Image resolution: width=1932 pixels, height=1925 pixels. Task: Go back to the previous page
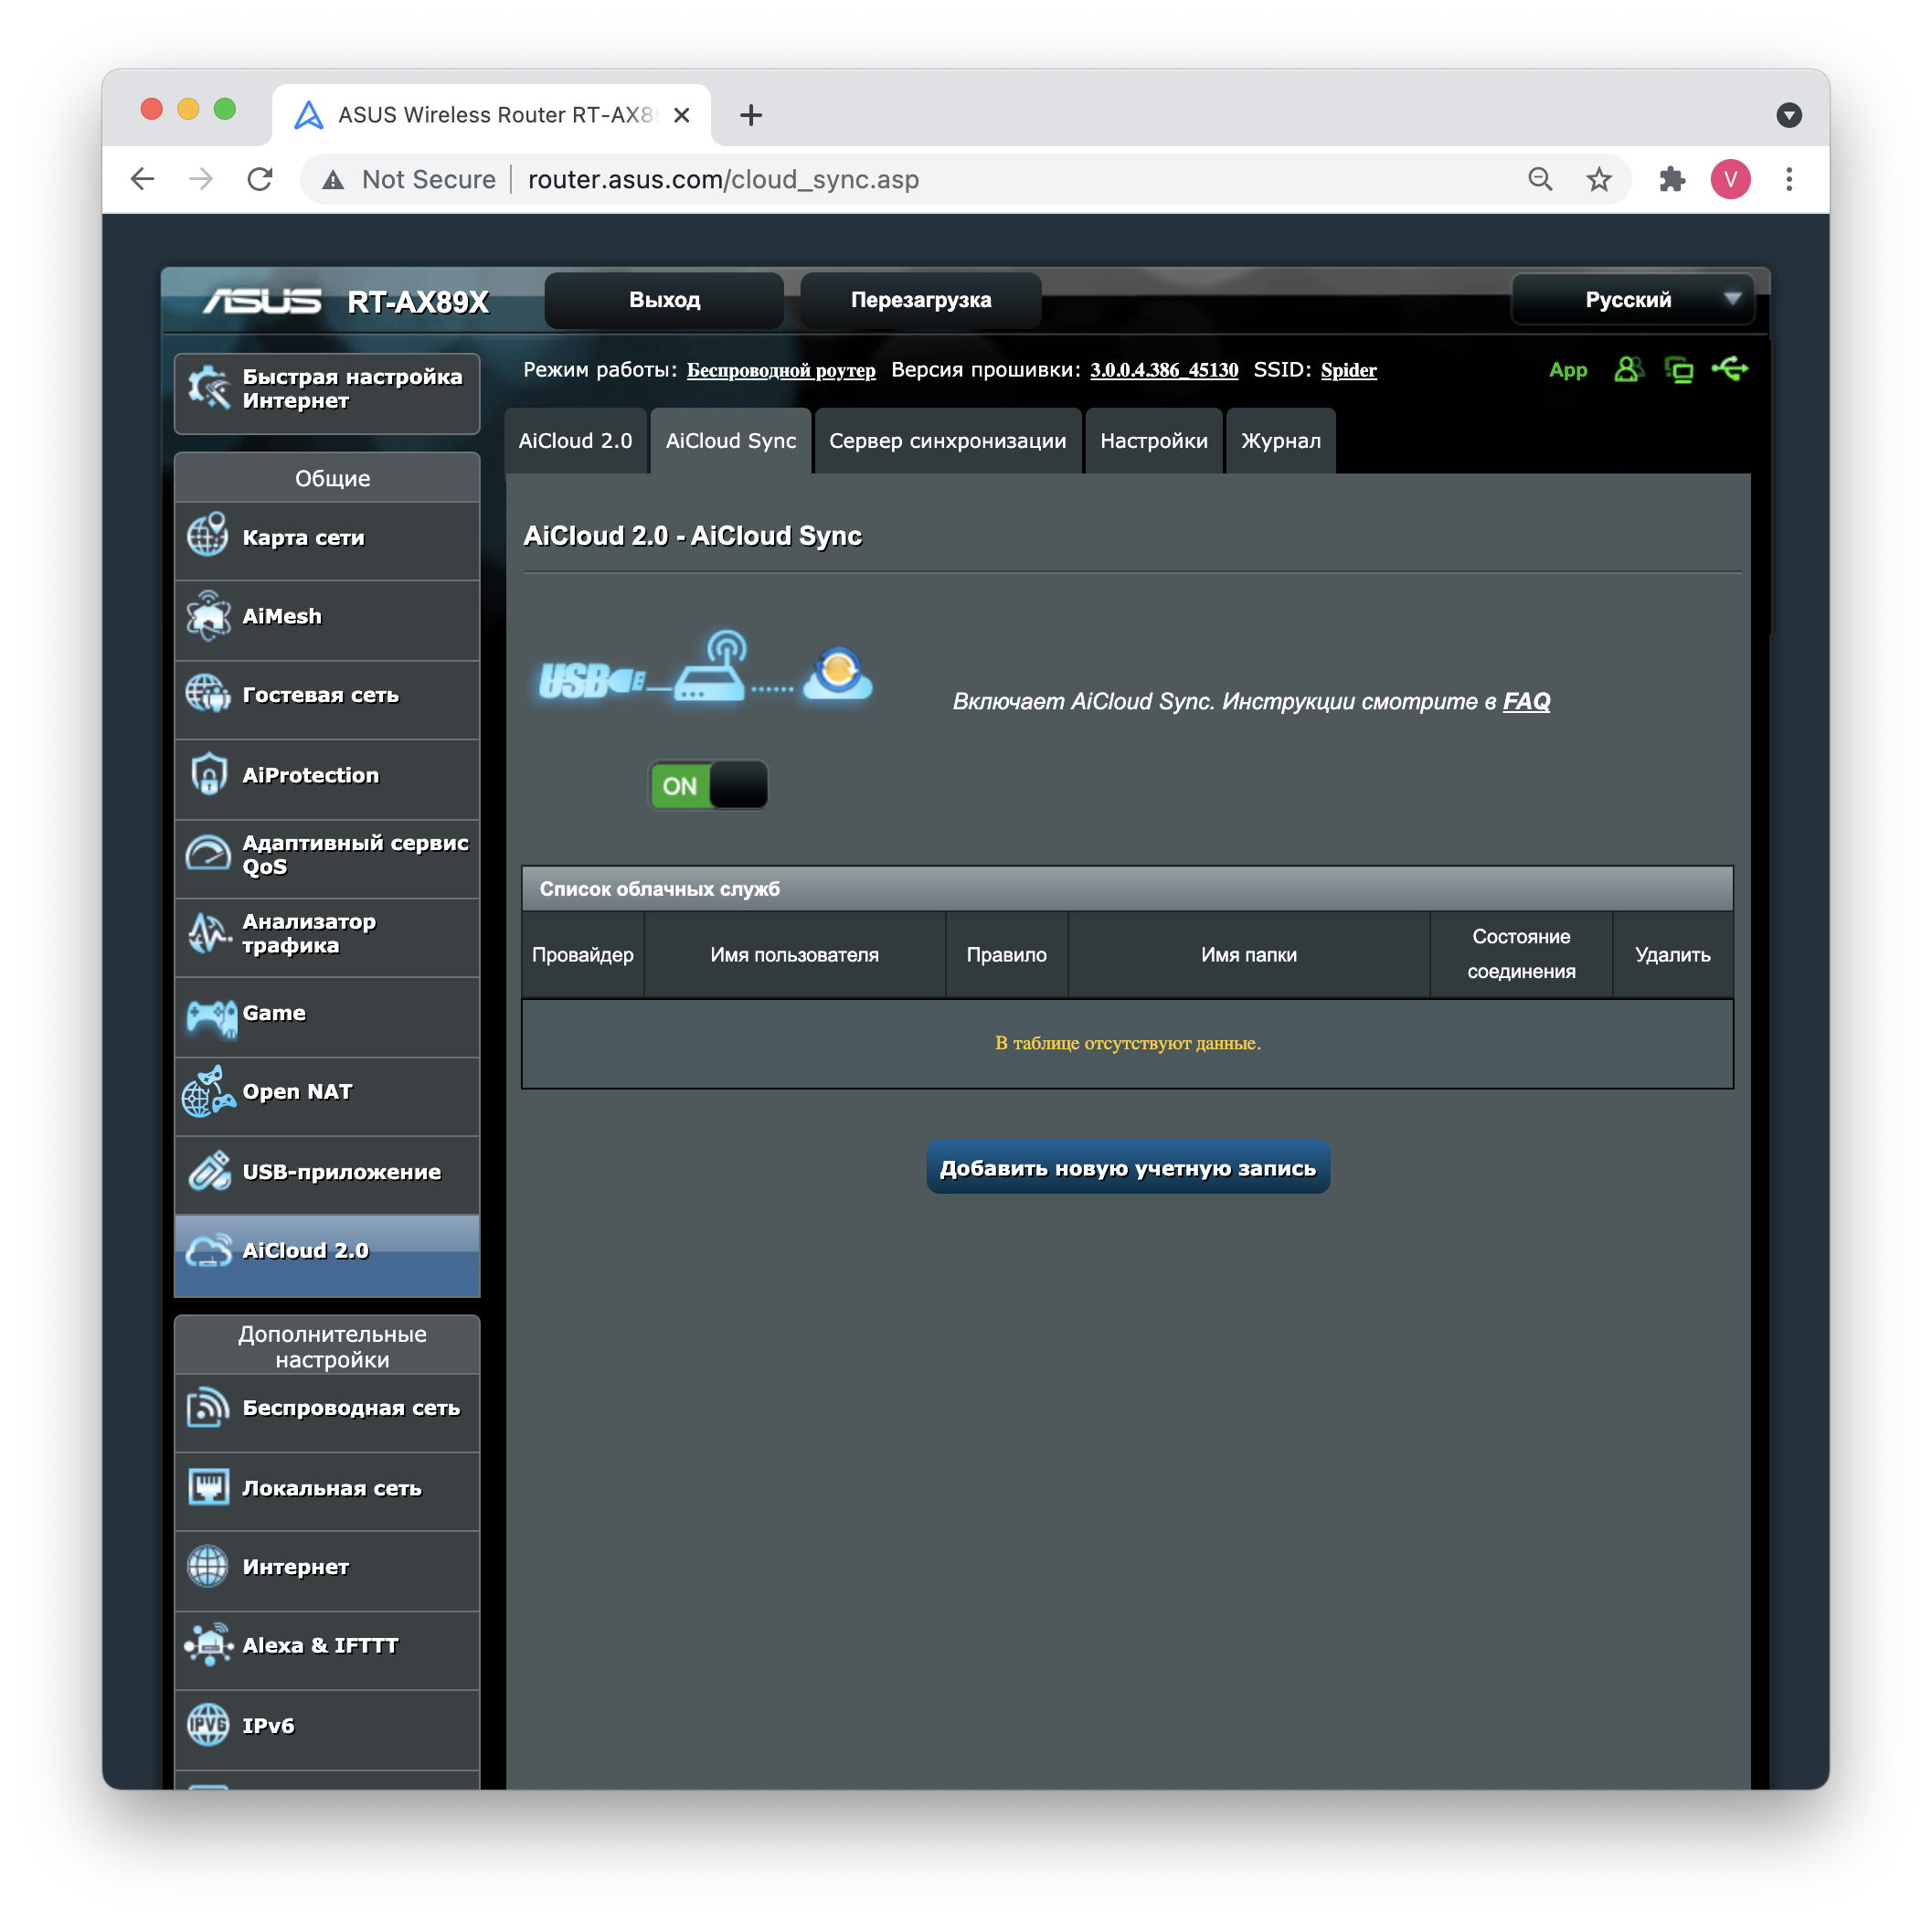click(143, 179)
